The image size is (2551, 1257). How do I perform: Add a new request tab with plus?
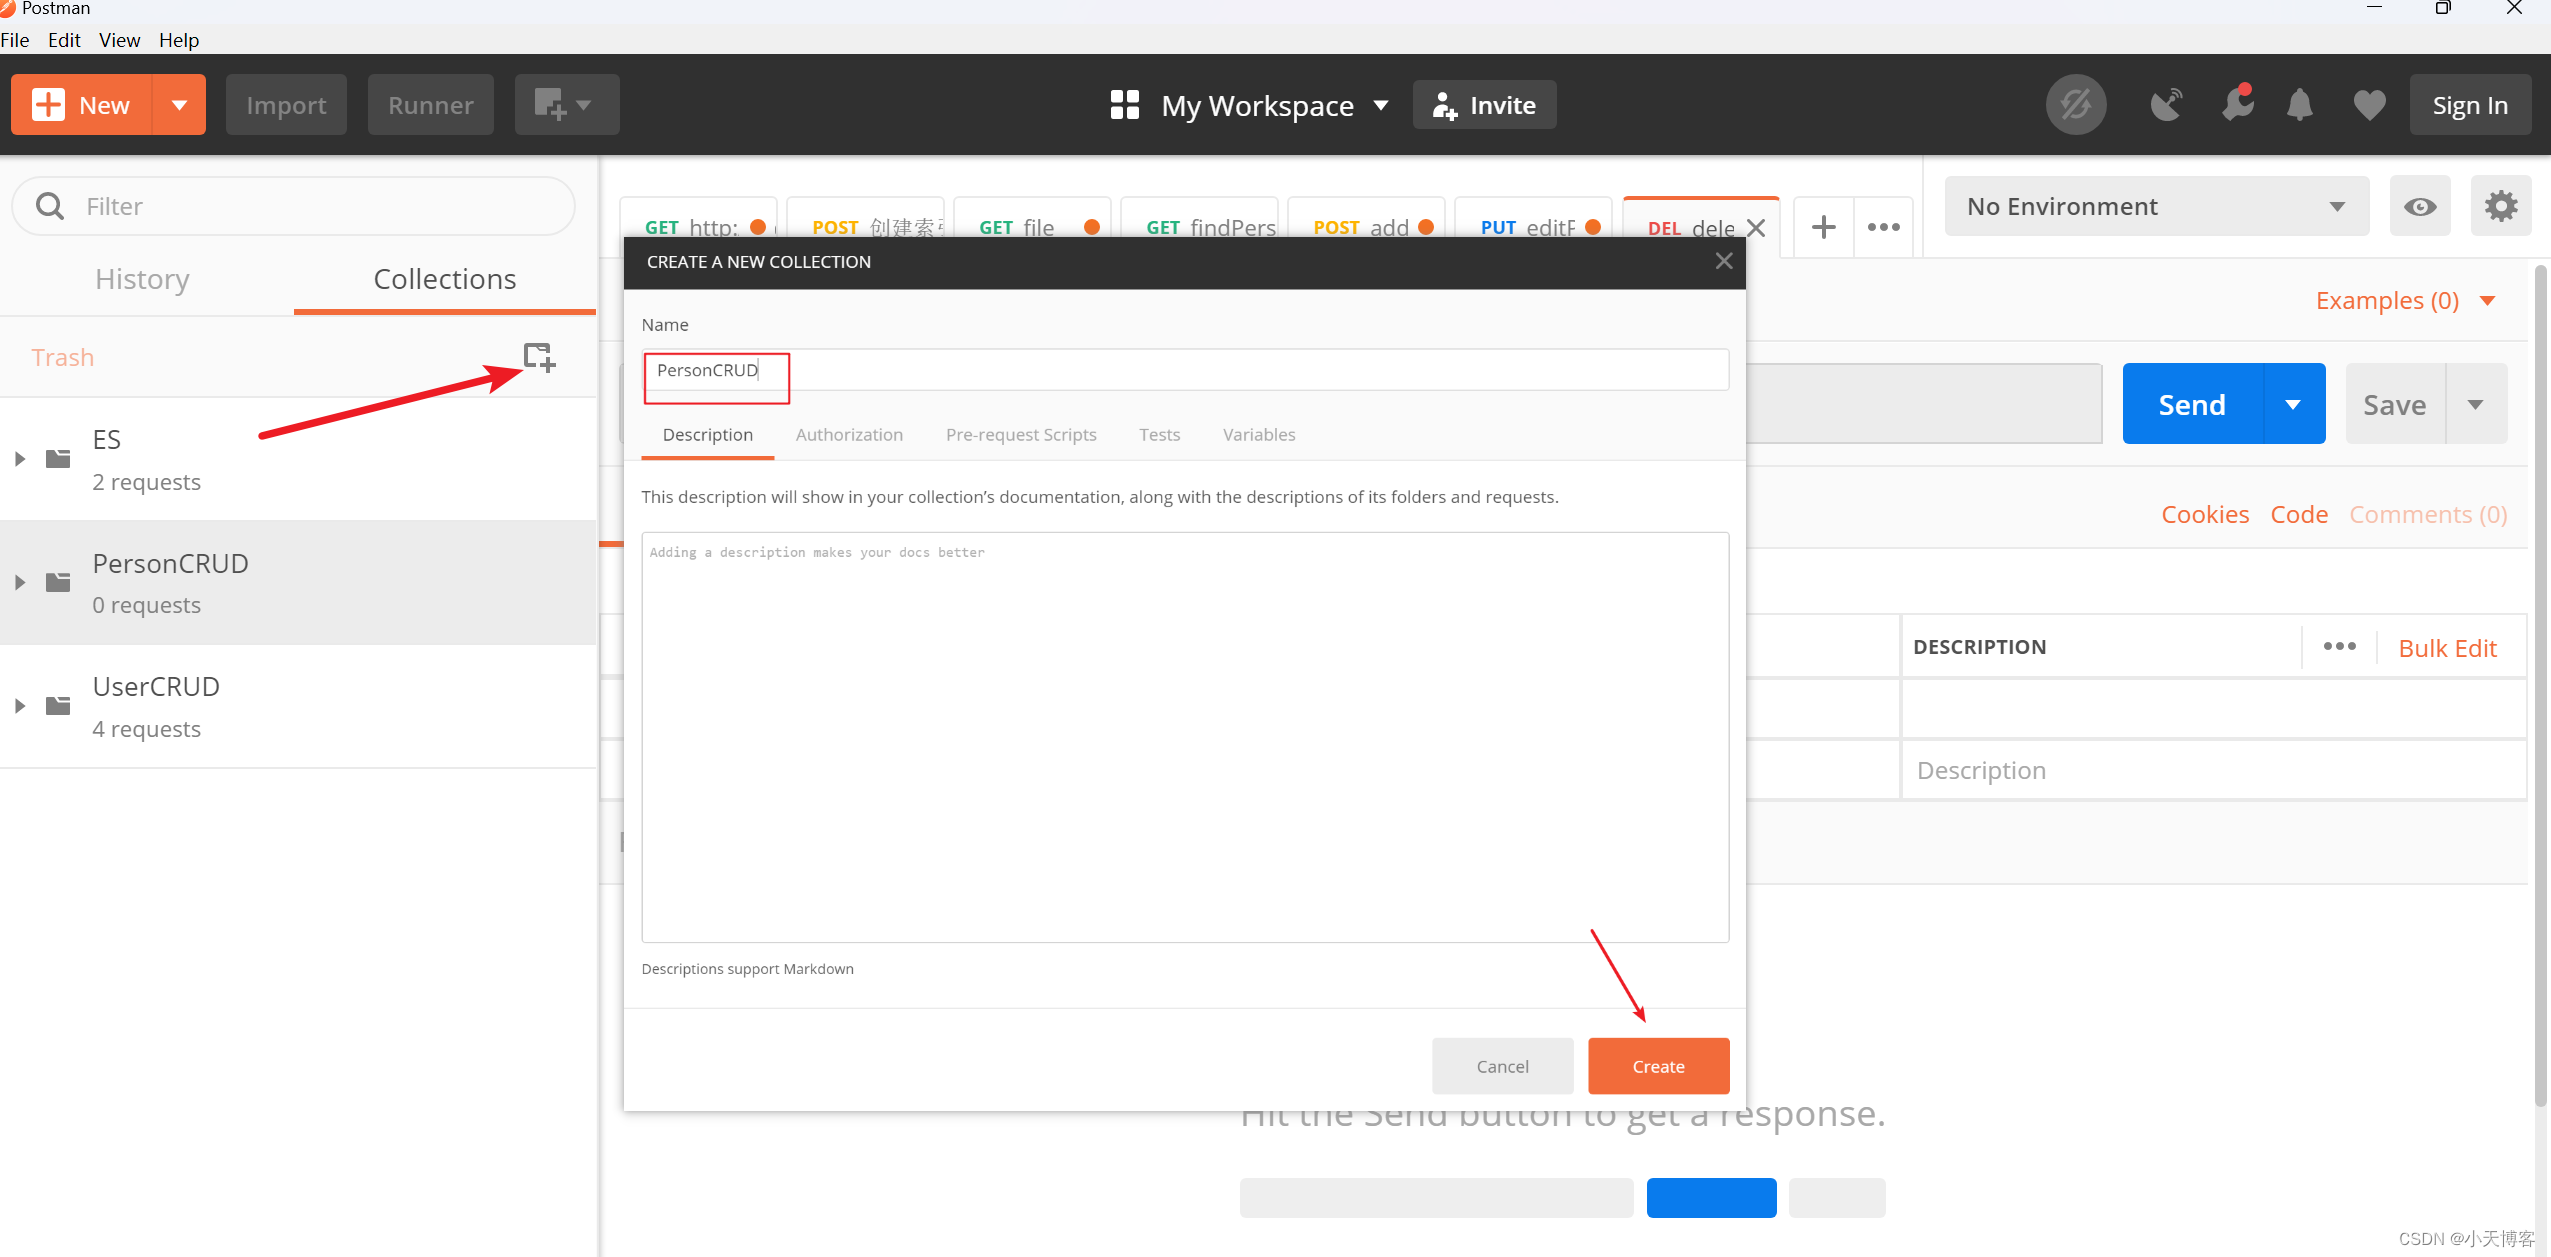[x=1823, y=227]
